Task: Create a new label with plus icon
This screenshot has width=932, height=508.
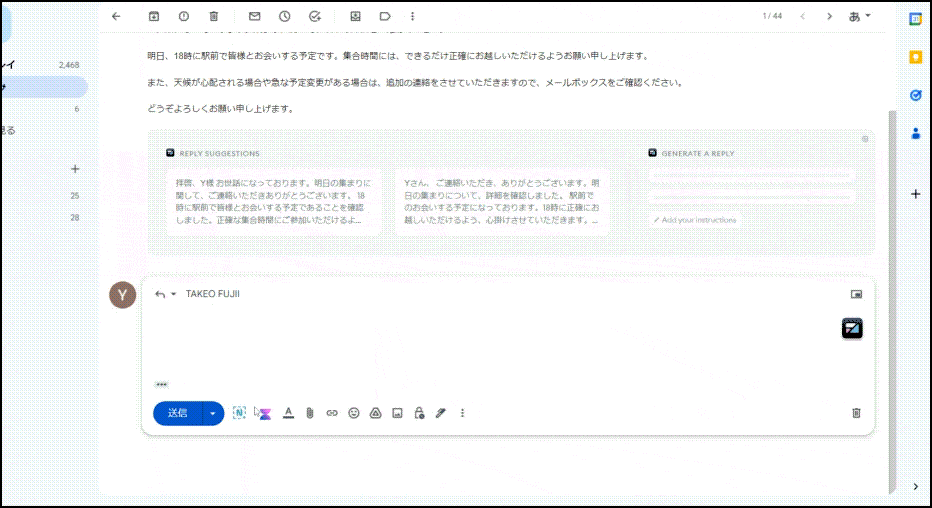Action: pos(75,169)
